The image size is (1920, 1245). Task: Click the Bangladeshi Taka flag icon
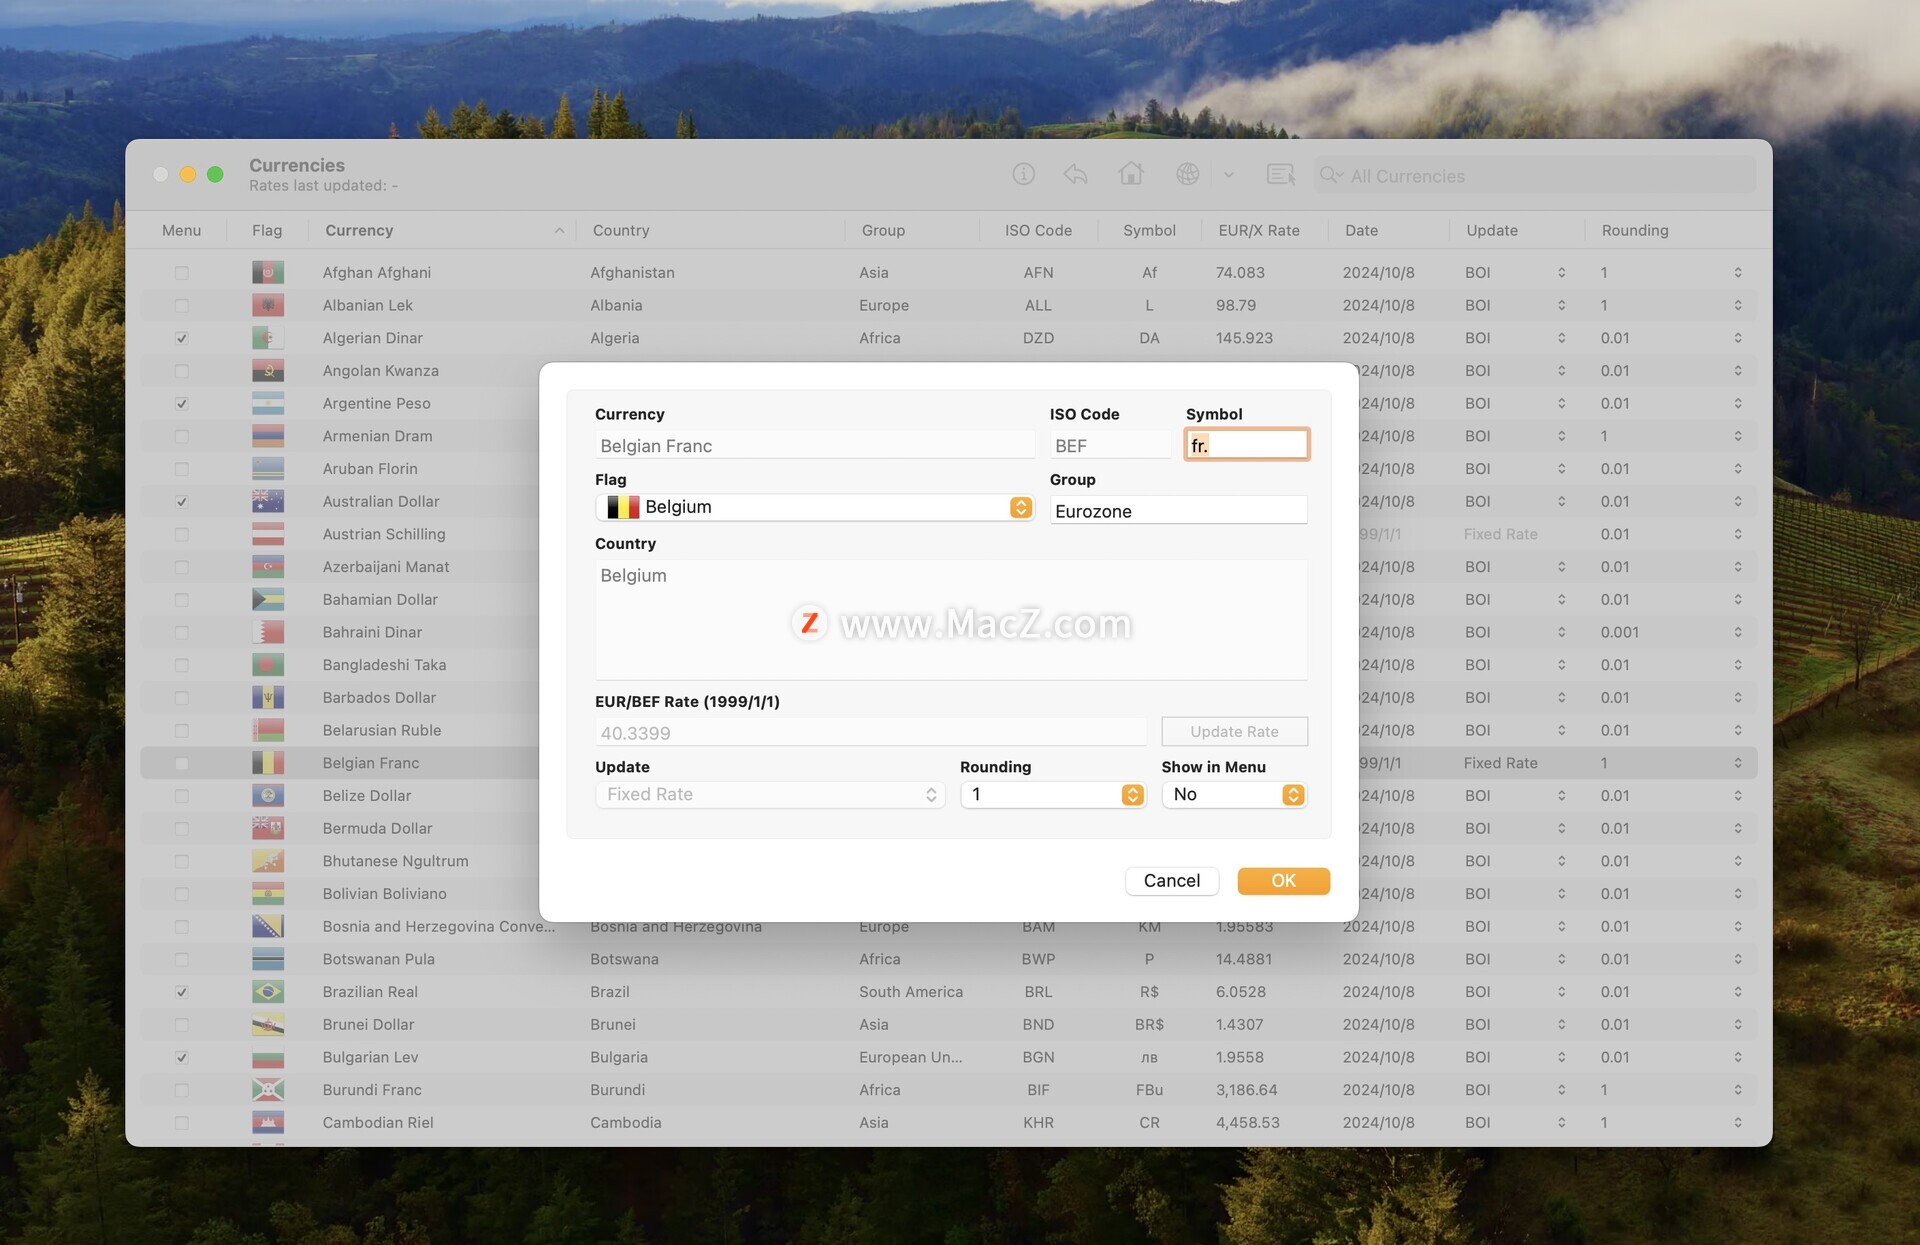(x=268, y=665)
